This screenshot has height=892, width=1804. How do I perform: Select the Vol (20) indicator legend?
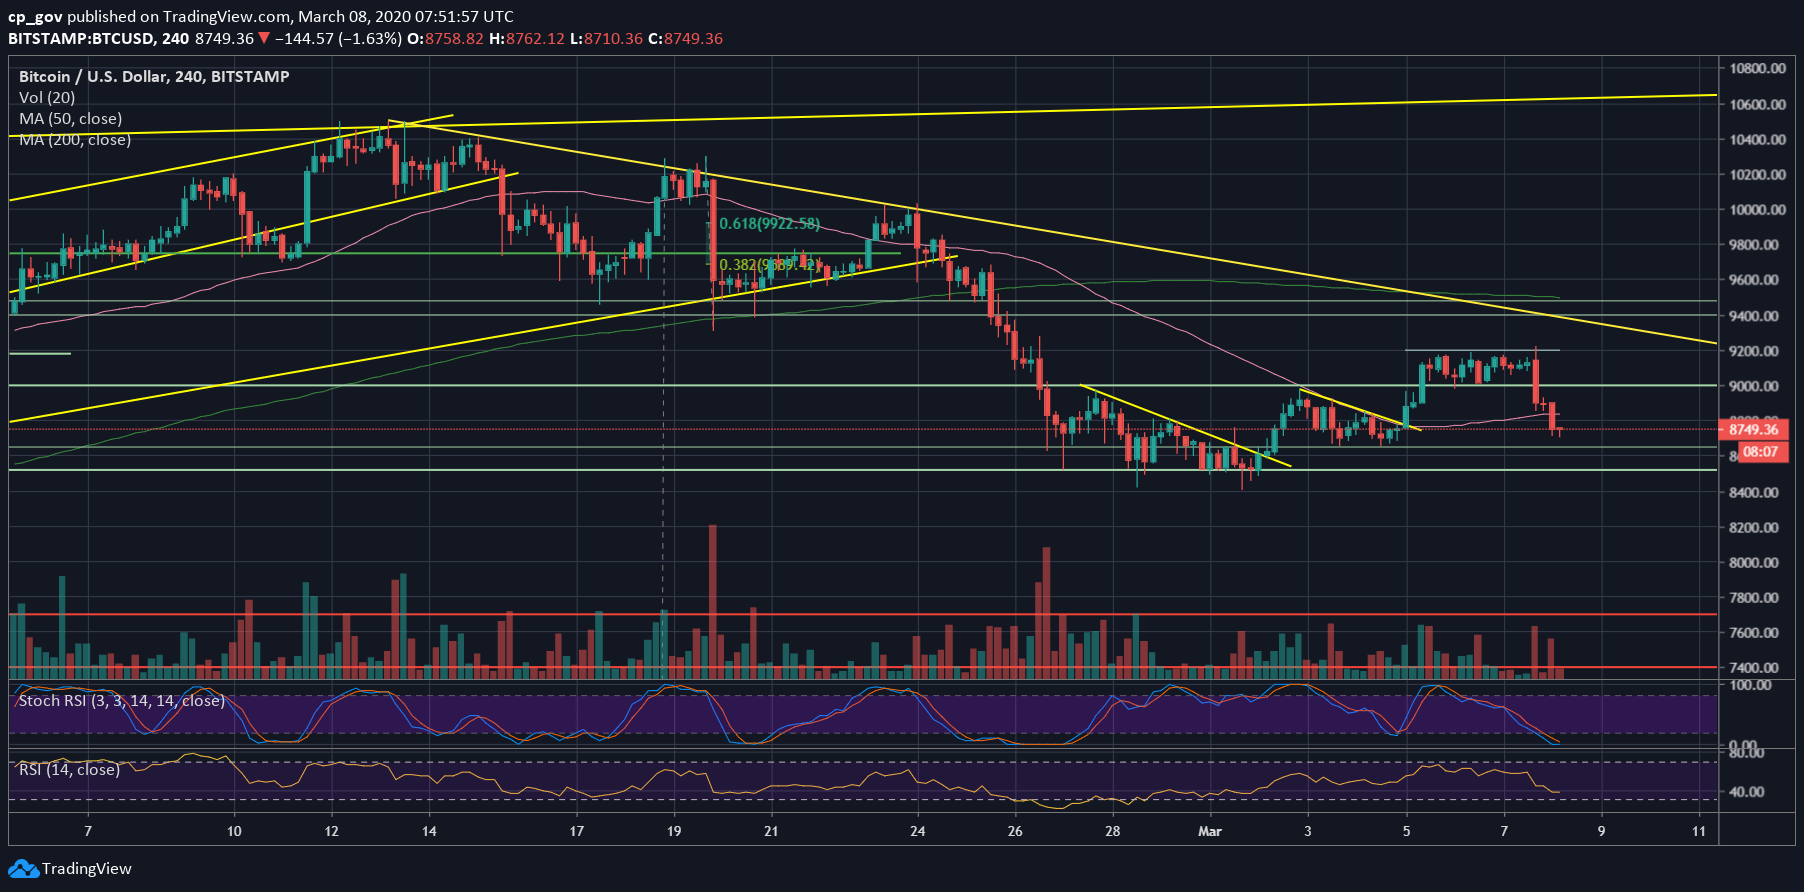point(47,97)
